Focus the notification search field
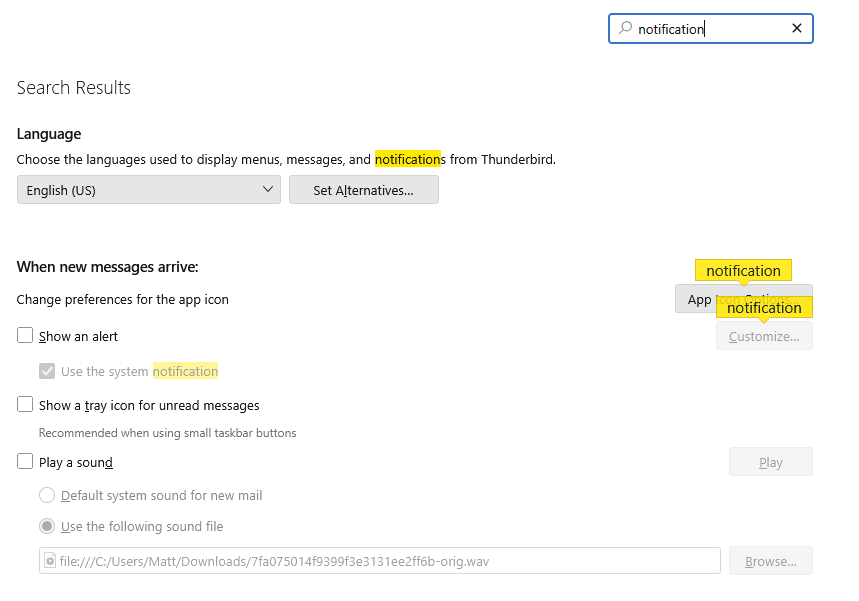 point(710,29)
